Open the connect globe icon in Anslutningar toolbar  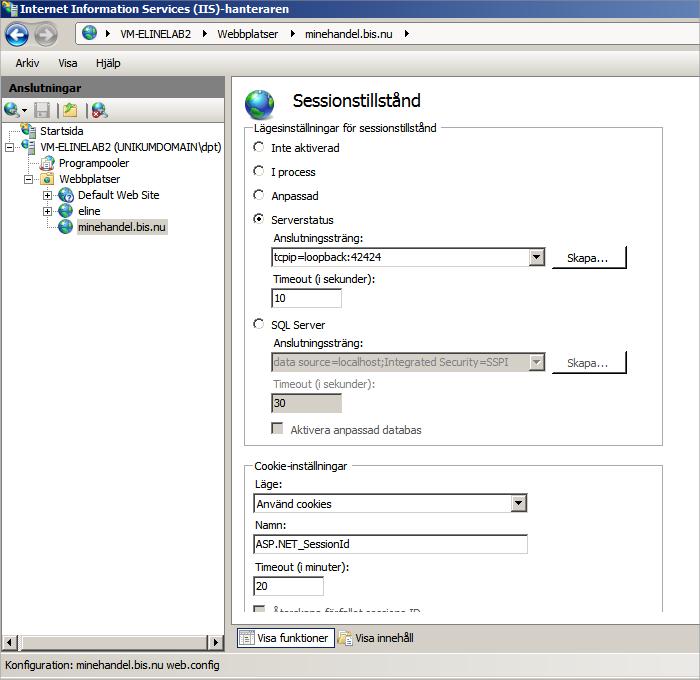(x=11, y=110)
